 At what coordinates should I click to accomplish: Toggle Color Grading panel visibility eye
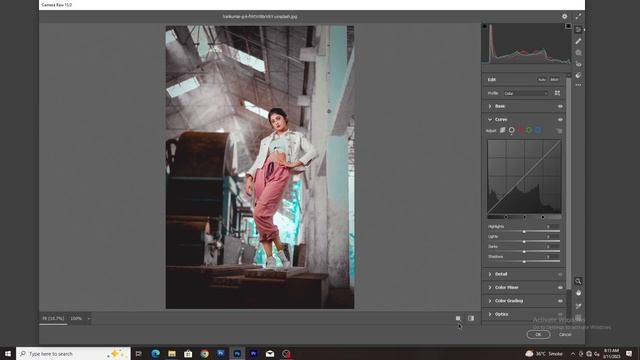(x=560, y=301)
